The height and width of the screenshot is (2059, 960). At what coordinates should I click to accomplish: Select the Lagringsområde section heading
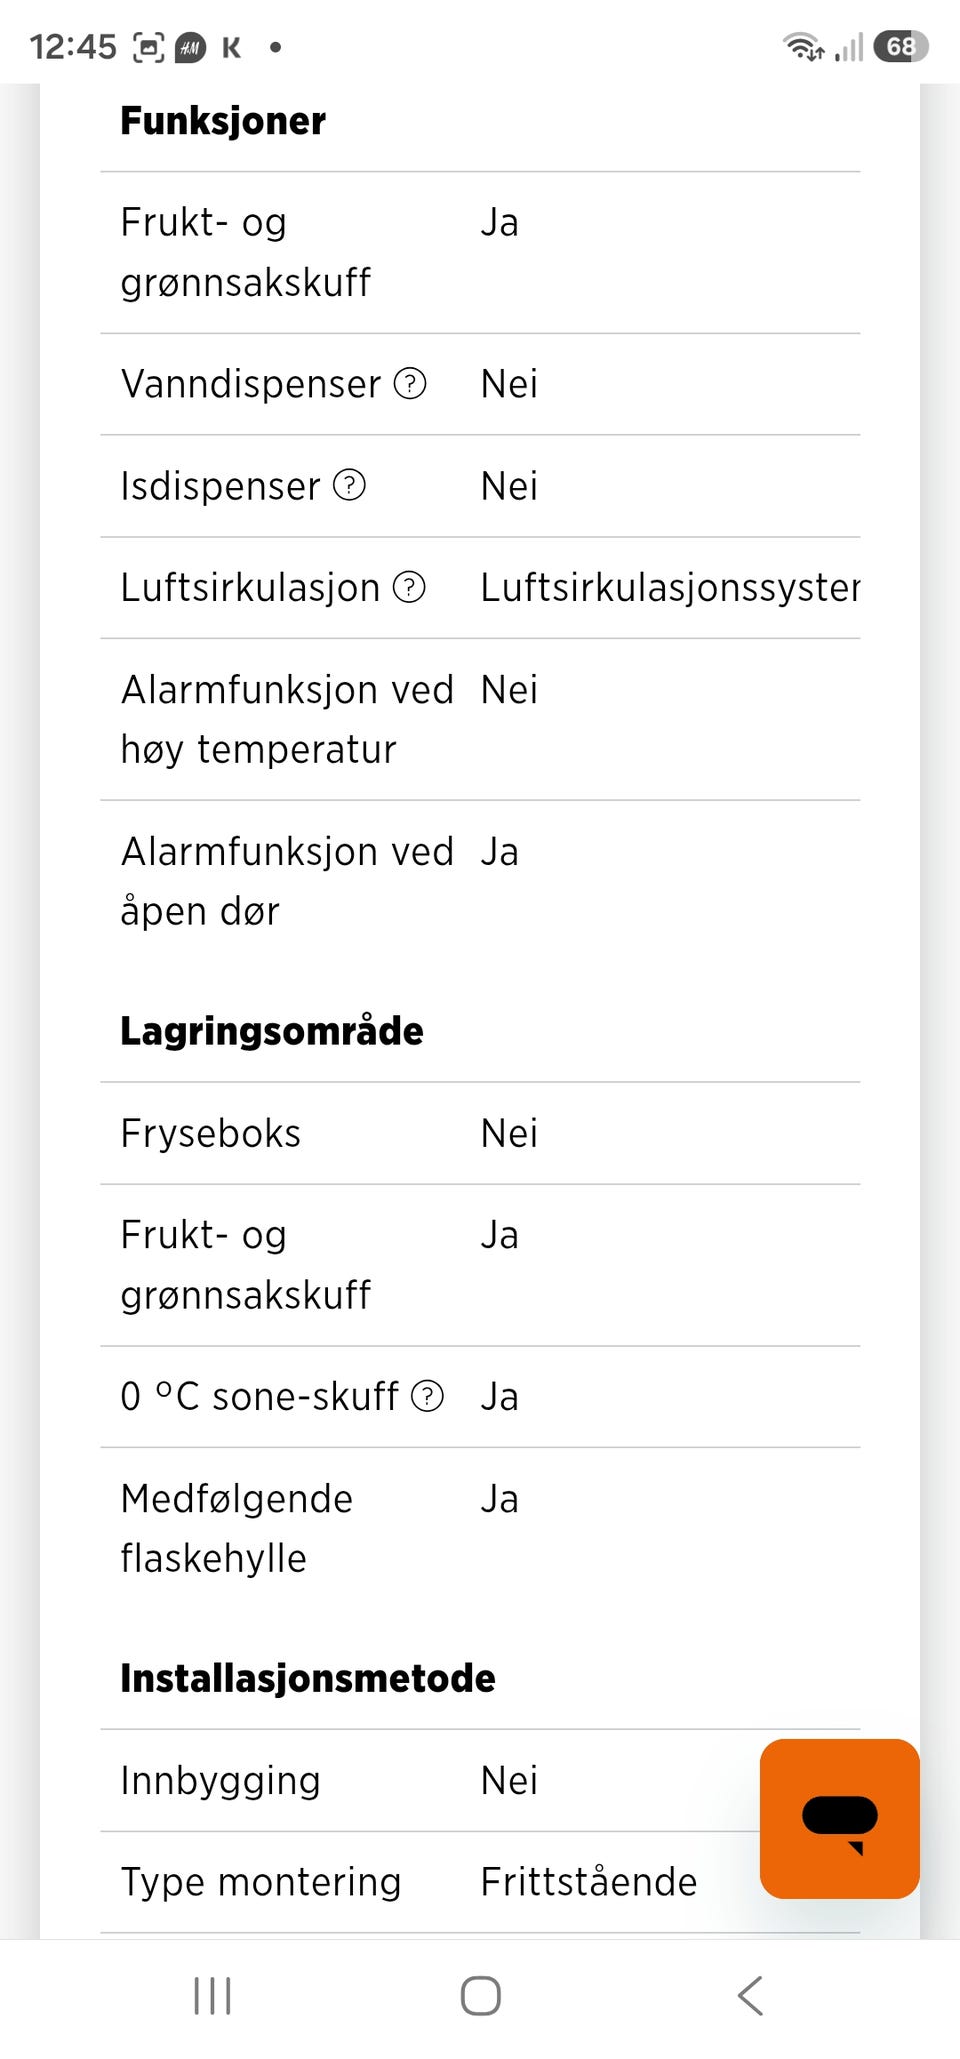(x=272, y=1031)
